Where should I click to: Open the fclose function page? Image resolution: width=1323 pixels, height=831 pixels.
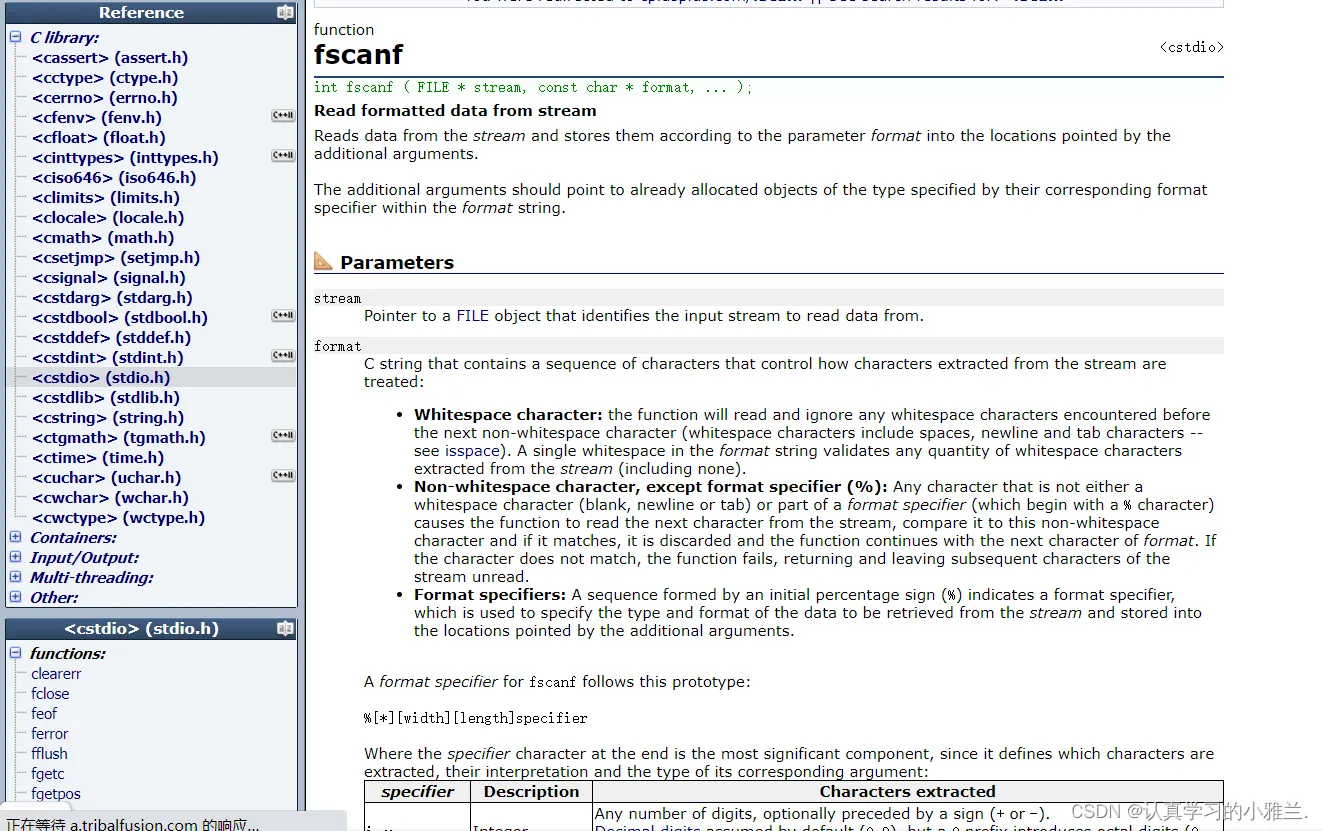[50, 694]
